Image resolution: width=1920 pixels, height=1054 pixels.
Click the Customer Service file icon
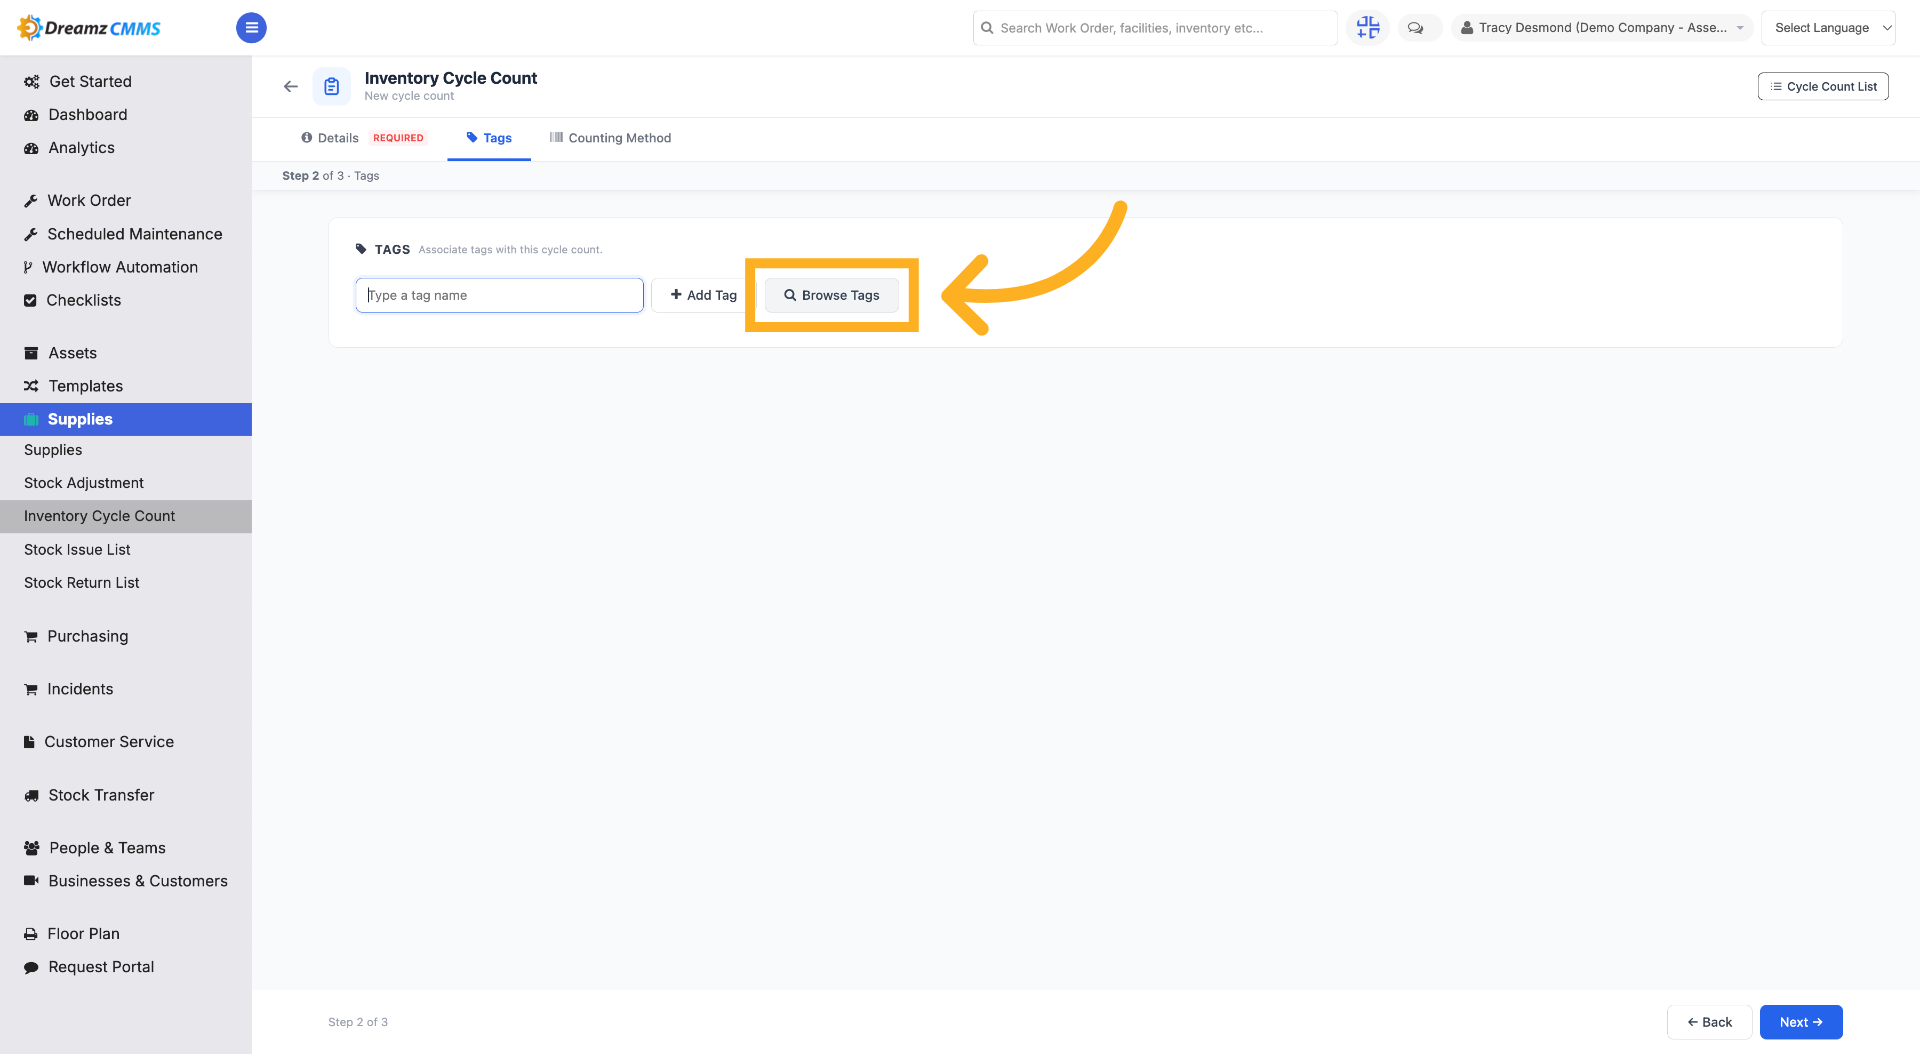click(29, 742)
